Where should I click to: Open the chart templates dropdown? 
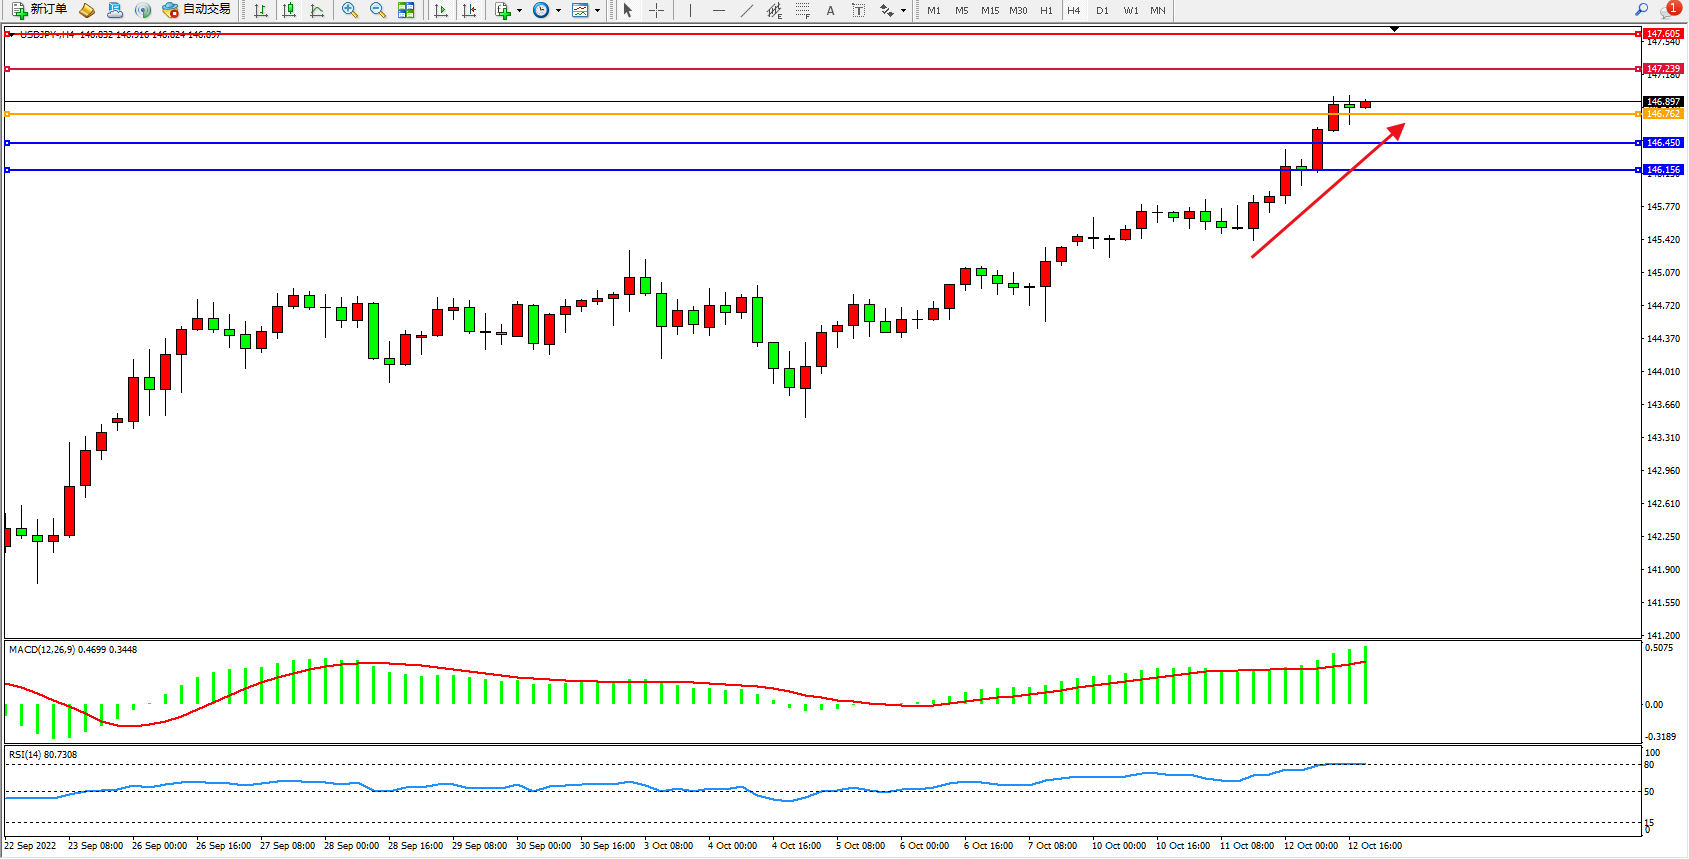(x=597, y=10)
